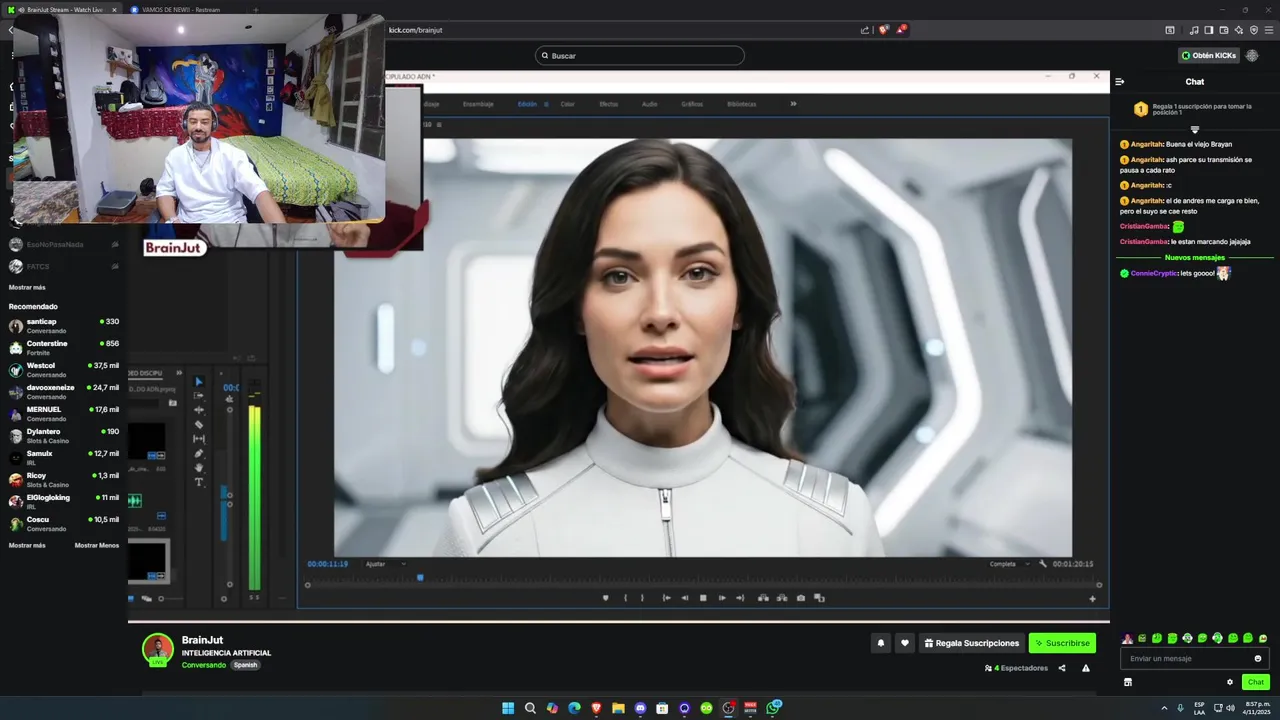Viewport: 1280px width, 720px height.
Task: Add a marker in the Program monitor
Action: click(x=605, y=598)
